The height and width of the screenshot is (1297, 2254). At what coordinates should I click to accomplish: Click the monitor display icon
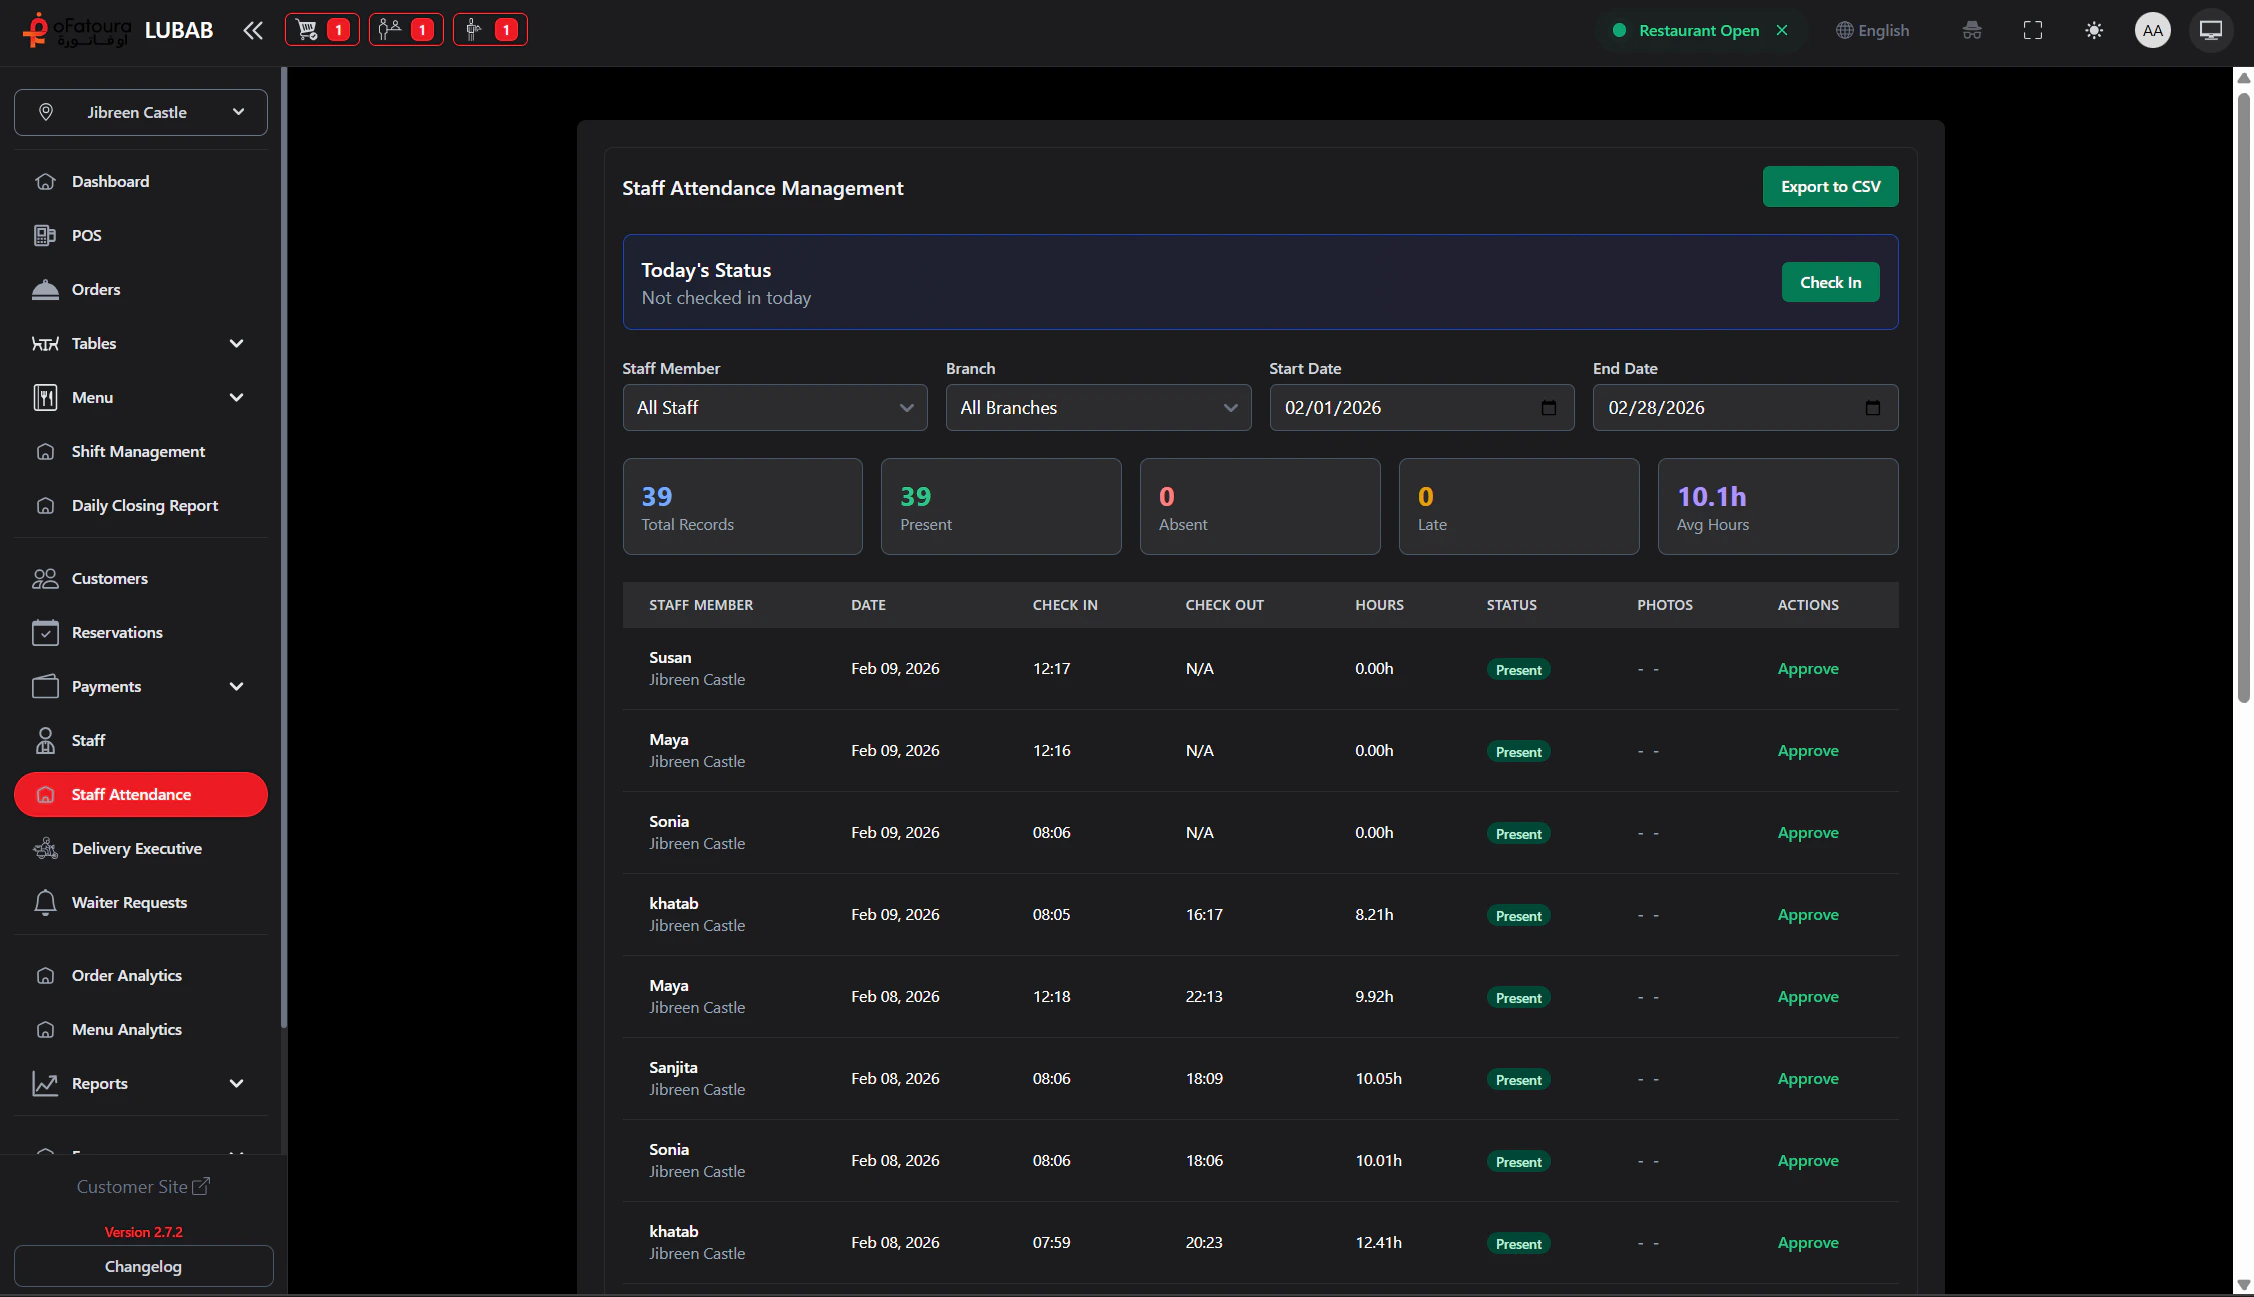(x=2211, y=30)
